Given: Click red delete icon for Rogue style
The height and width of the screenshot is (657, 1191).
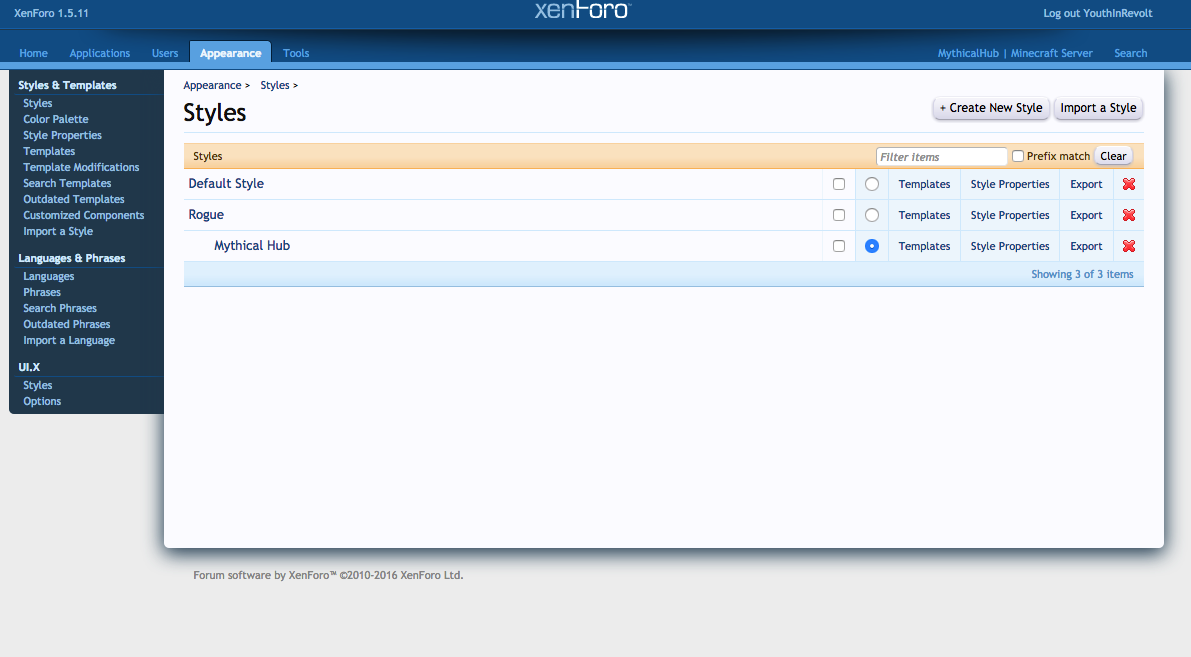Looking at the screenshot, I should (1129, 215).
